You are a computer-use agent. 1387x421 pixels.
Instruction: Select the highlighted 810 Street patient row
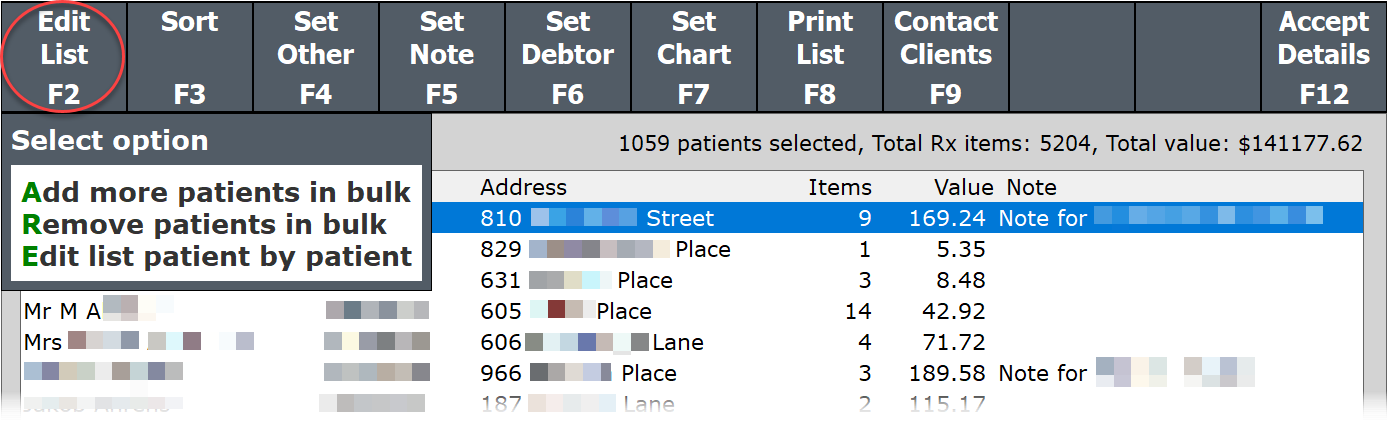click(x=700, y=218)
